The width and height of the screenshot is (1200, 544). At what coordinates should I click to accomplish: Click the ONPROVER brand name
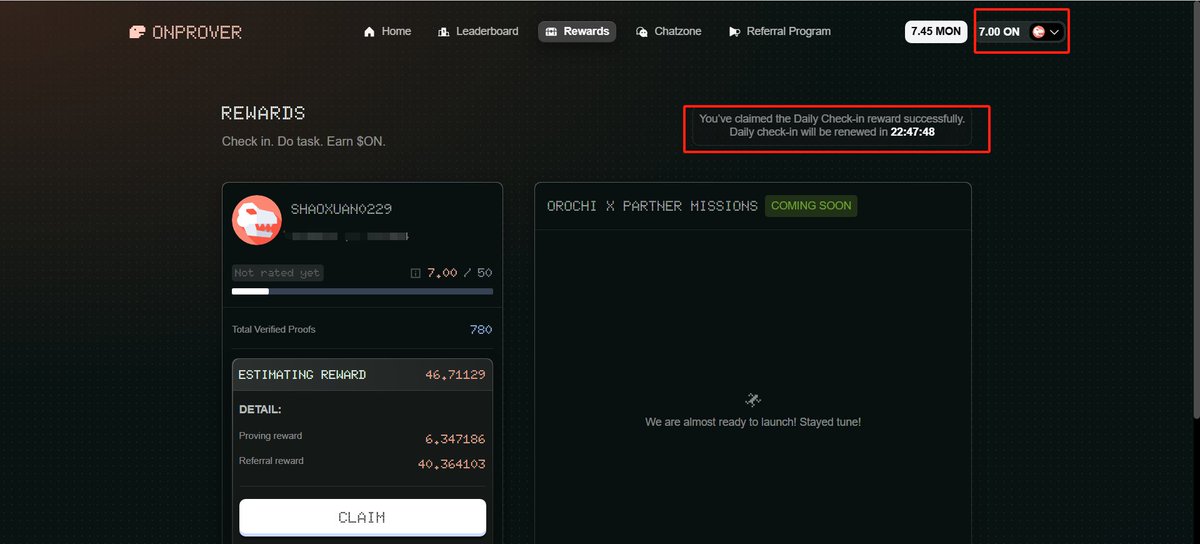pos(197,32)
